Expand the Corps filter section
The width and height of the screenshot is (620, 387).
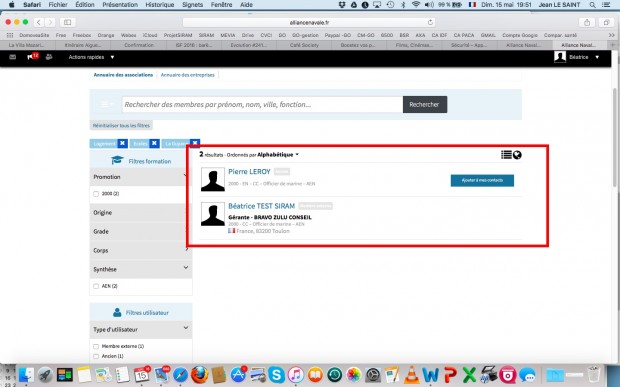(141, 251)
